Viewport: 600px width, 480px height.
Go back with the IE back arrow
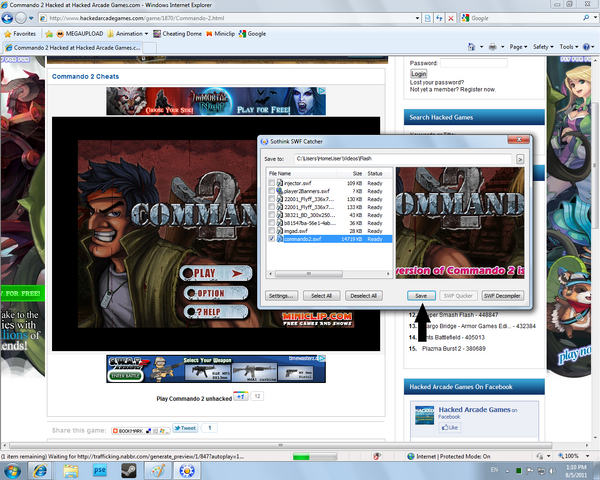pos(7,18)
